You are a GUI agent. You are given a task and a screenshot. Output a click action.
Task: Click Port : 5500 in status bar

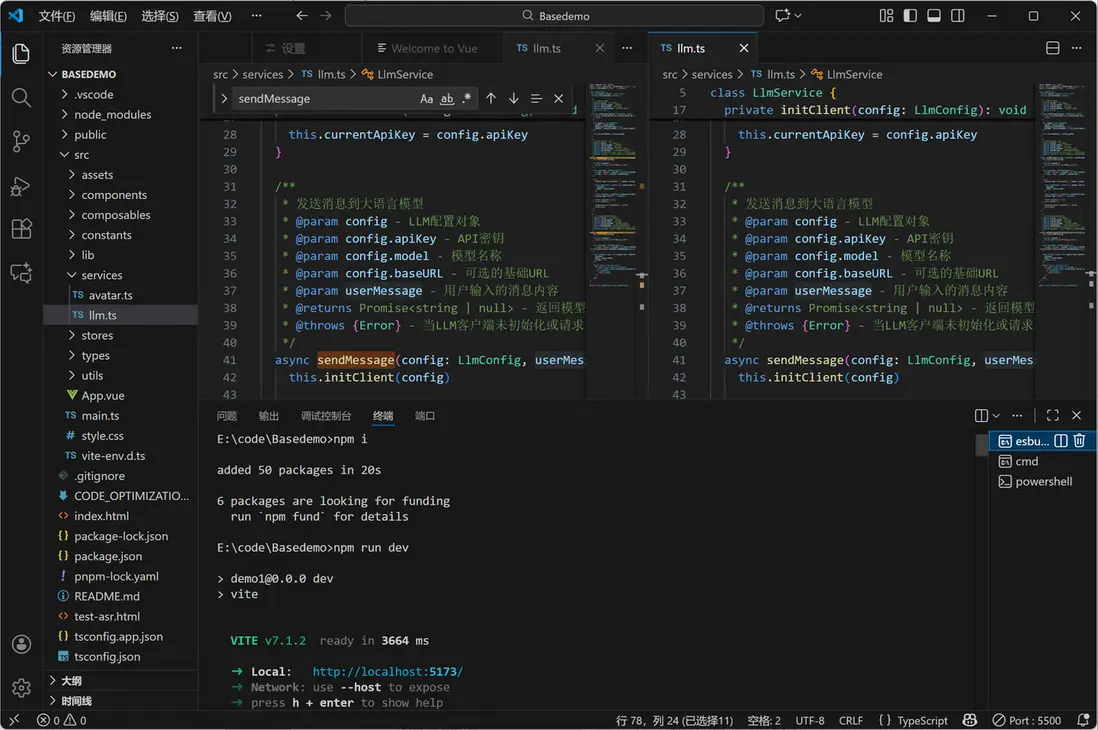[x=1026, y=720]
